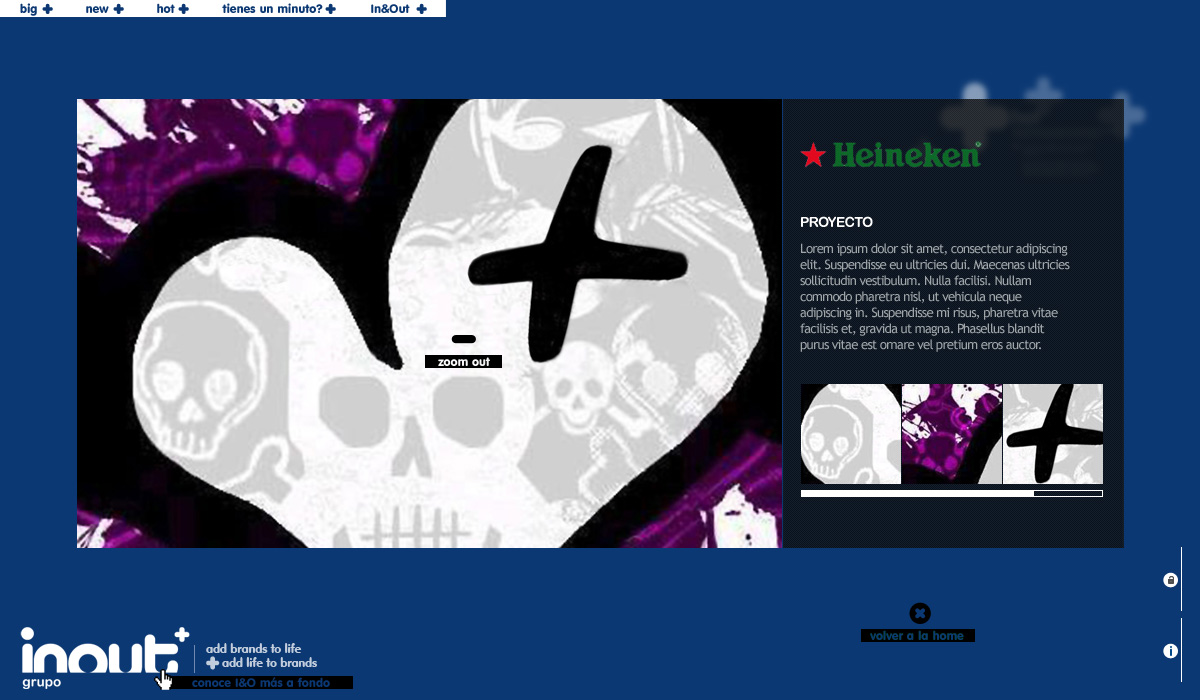Select the black cross thumbnail
This screenshot has width=1200, height=700.
click(1053, 434)
